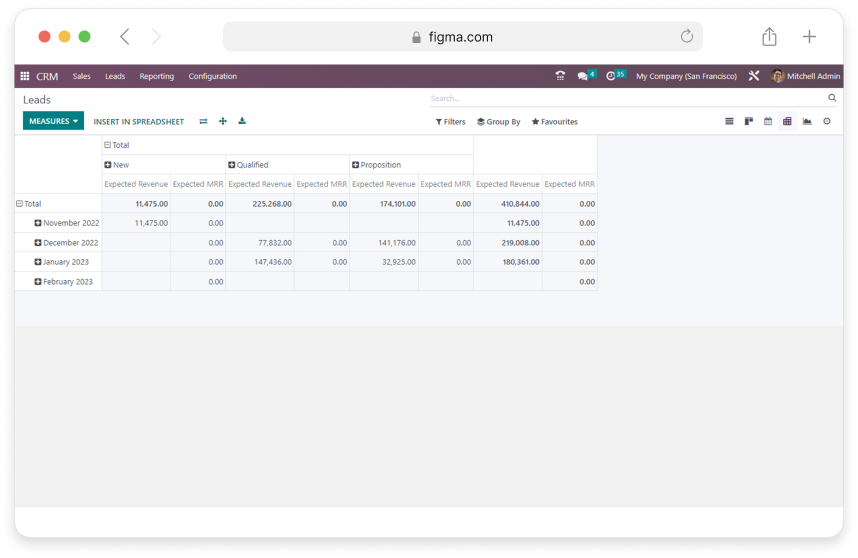This screenshot has width=858, height=558.
Task: Click the 180,361.00 cell
Action: (508, 262)
